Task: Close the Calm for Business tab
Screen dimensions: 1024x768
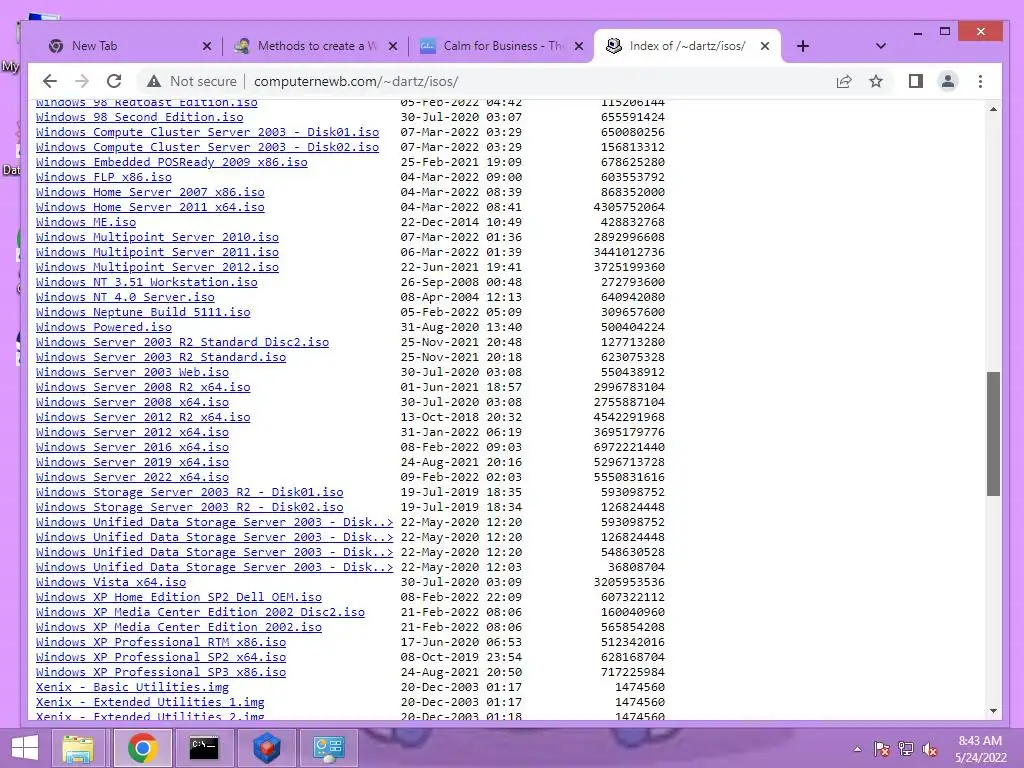Action: pos(579,46)
